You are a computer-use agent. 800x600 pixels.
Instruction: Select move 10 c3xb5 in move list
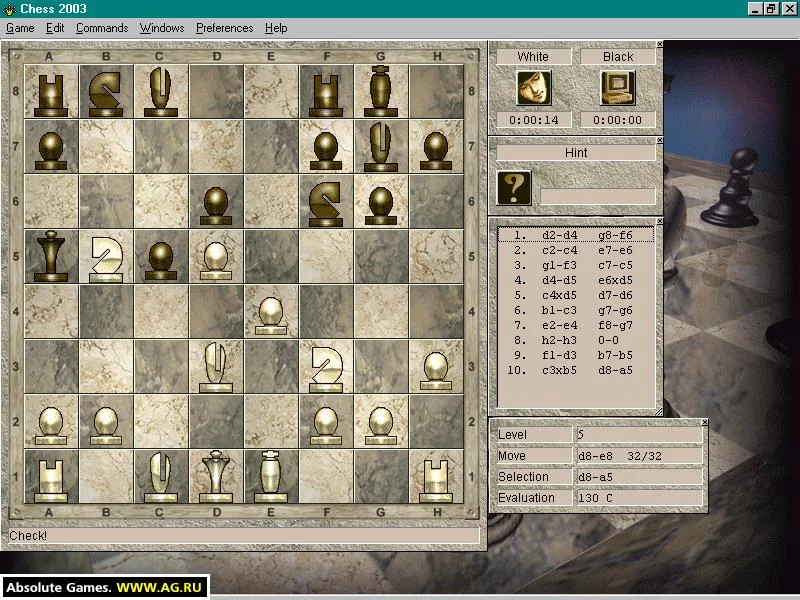point(560,370)
